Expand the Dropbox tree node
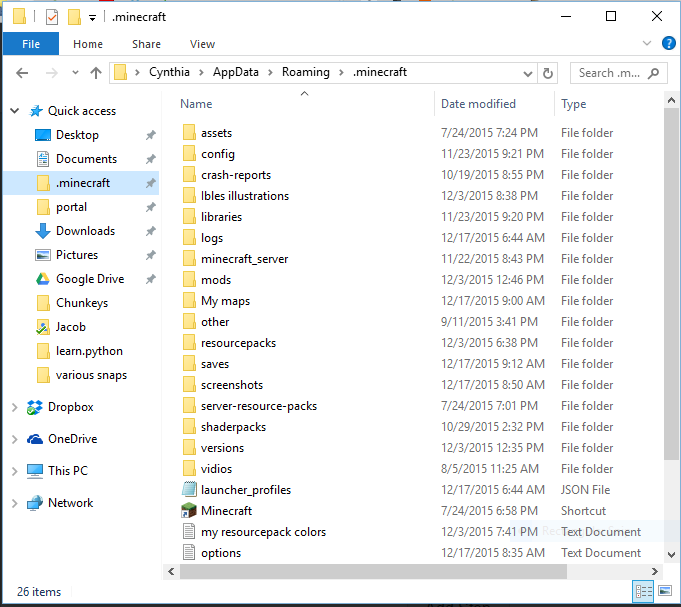The height and width of the screenshot is (607, 681). point(14,407)
